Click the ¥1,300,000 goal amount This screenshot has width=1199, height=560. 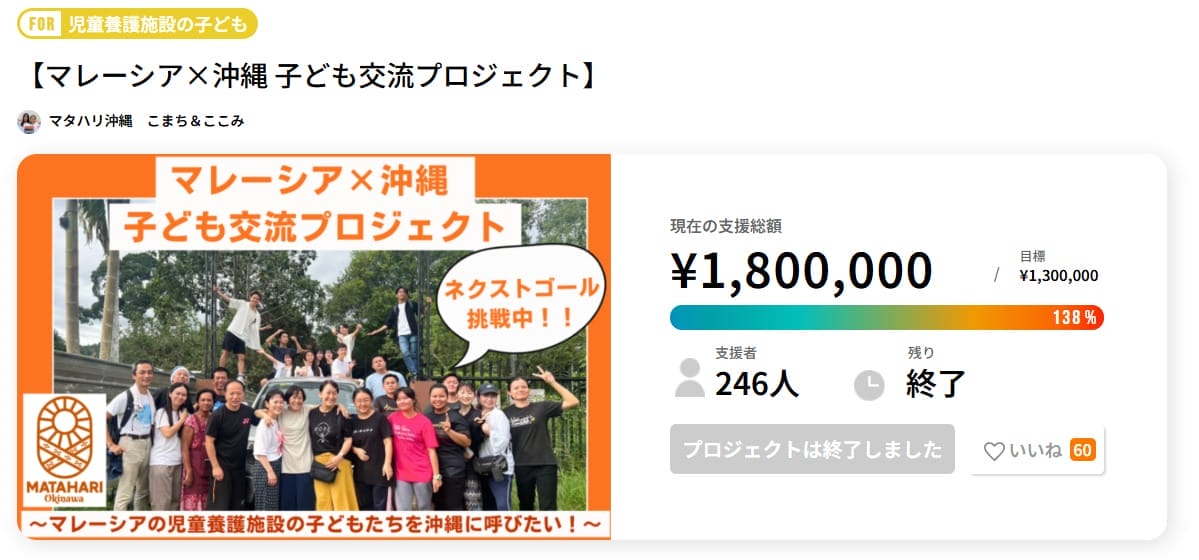click(x=1059, y=276)
